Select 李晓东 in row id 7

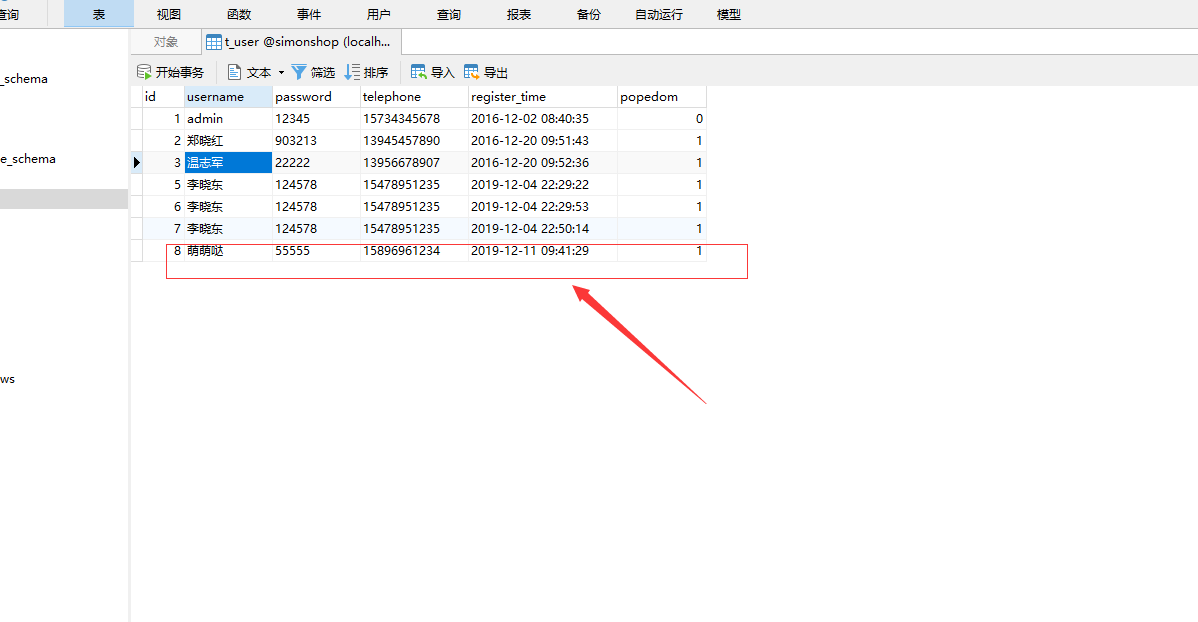[228, 228]
